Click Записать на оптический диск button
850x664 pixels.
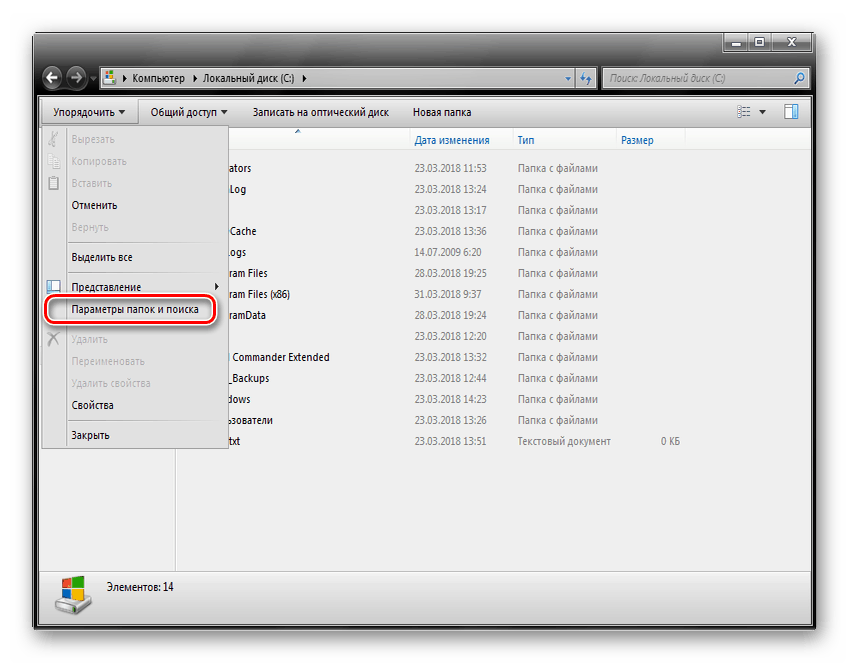(x=320, y=112)
